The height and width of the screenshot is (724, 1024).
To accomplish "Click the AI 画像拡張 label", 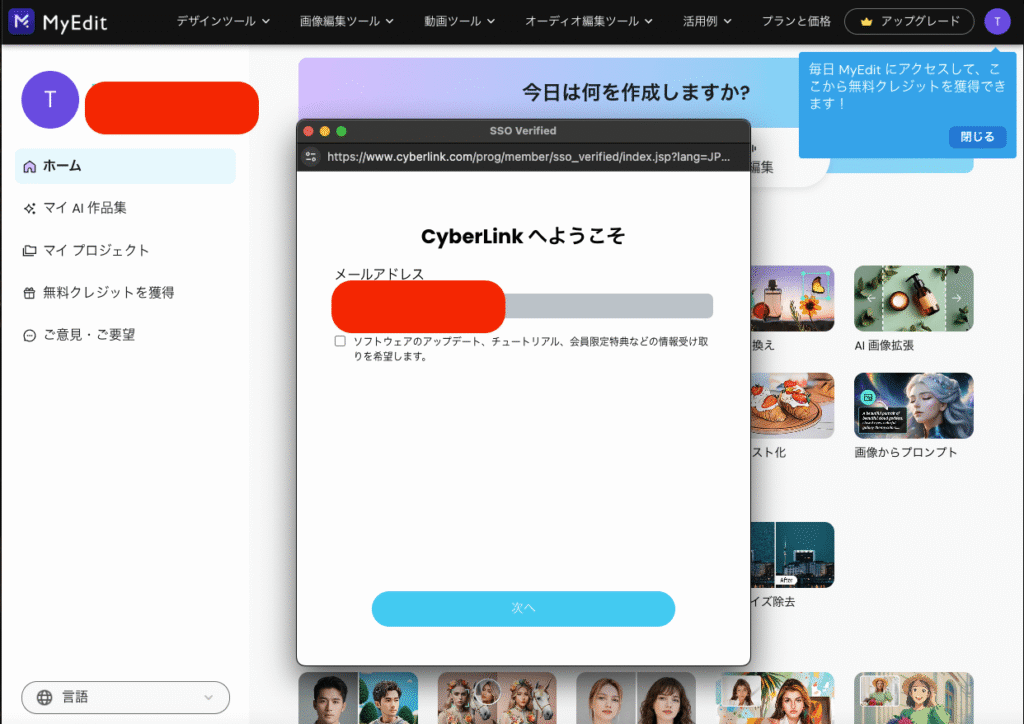I will (884, 345).
